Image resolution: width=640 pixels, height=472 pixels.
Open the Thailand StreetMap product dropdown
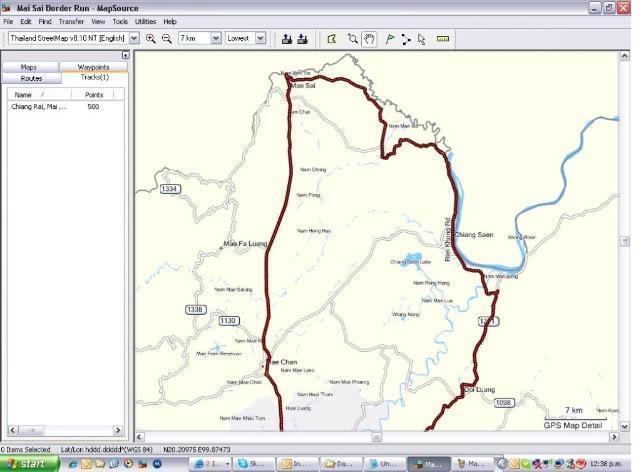(x=134, y=38)
